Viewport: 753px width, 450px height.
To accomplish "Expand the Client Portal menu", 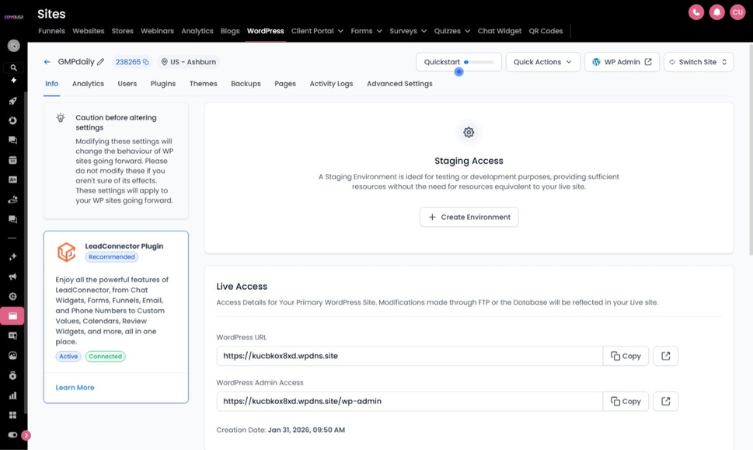I will click(317, 31).
